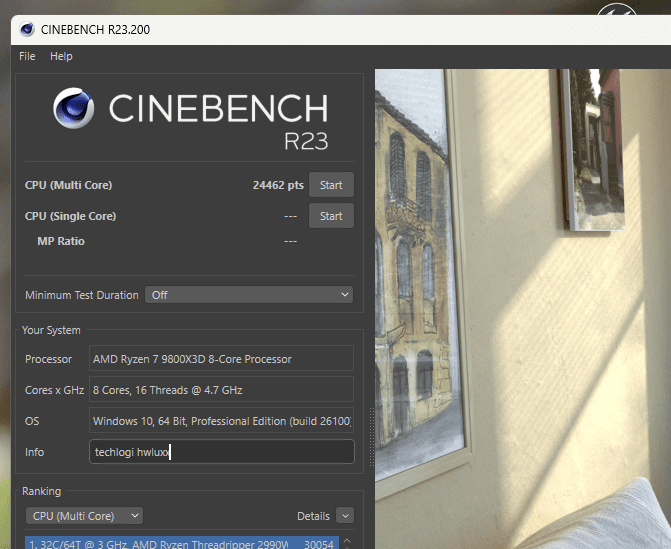The image size is (671, 549).
Task: Open the File menu
Action: 27,56
